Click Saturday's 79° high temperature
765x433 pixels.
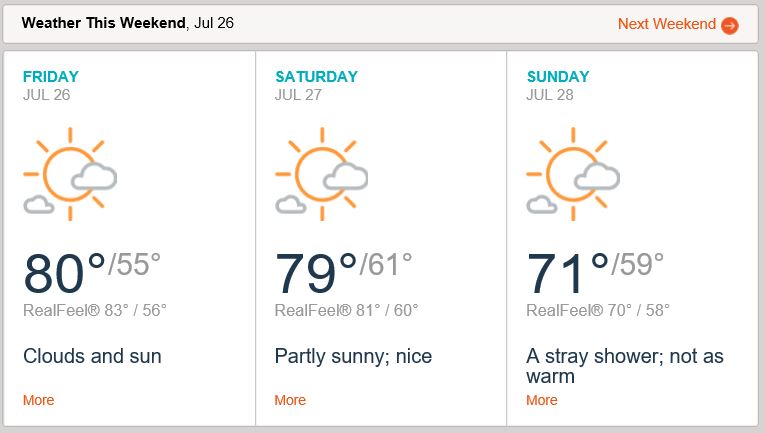click(316, 274)
